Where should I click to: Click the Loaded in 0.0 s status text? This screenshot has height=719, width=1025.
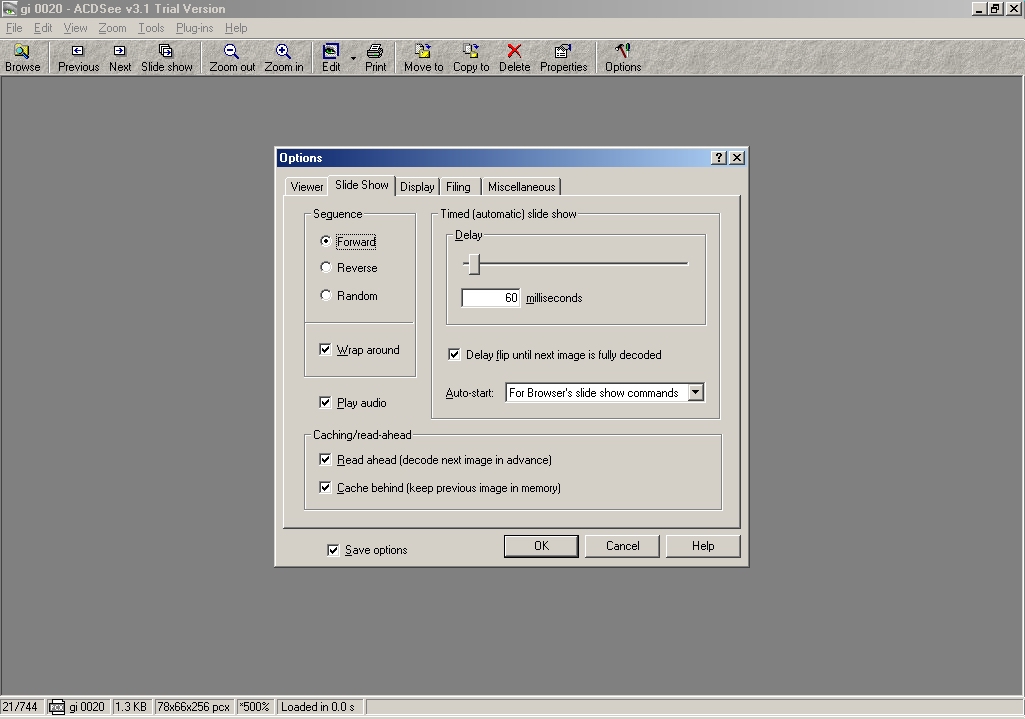click(318, 707)
